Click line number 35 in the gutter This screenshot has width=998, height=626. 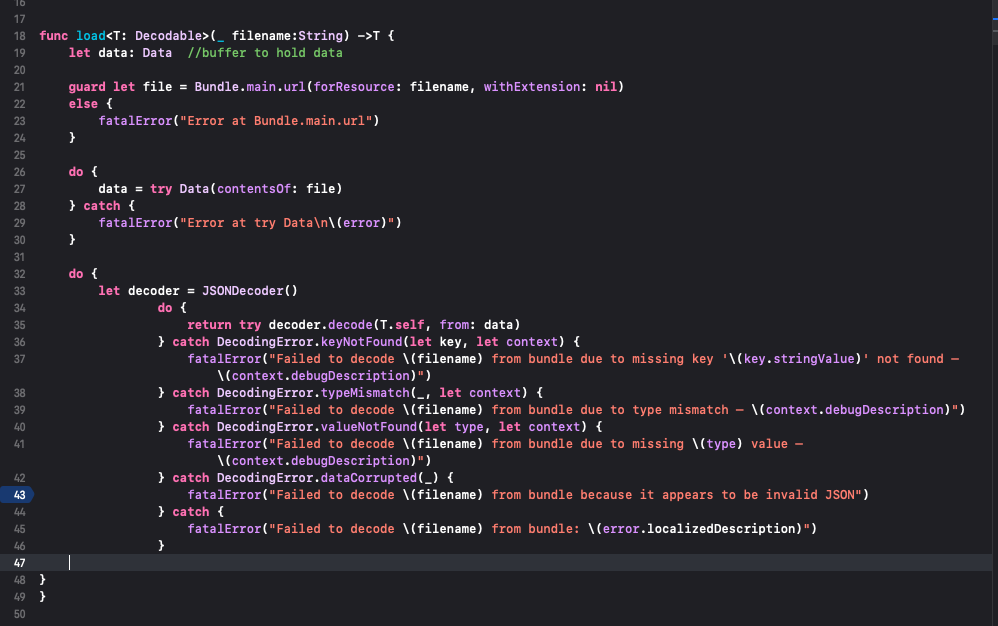coord(19,325)
